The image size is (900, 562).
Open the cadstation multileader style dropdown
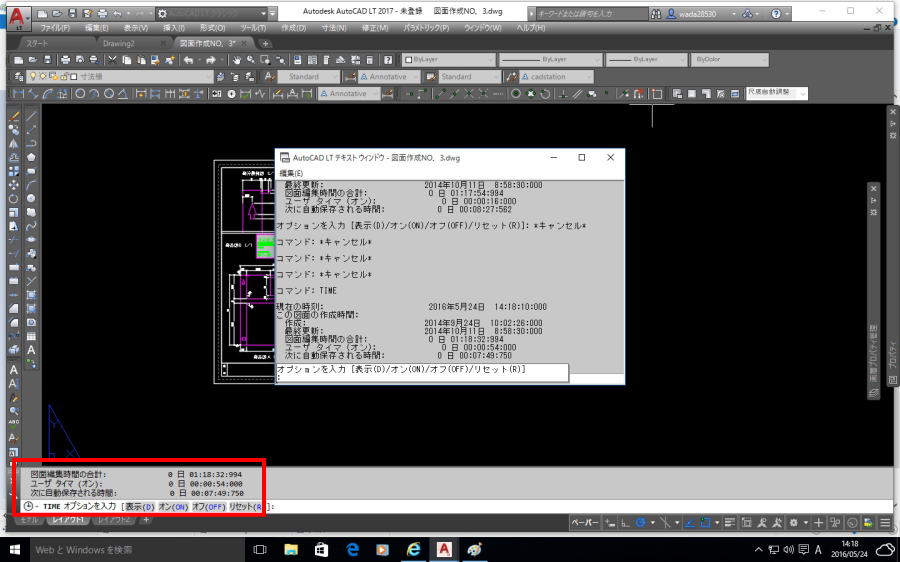557,76
